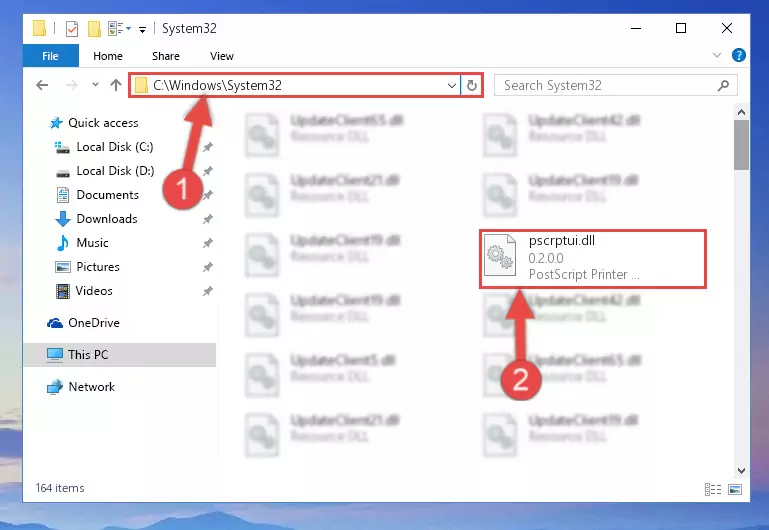The height and width of the screenshot is (530, 769).
Task: Switch to the View ribbon tab
Action: click(222, 56)
